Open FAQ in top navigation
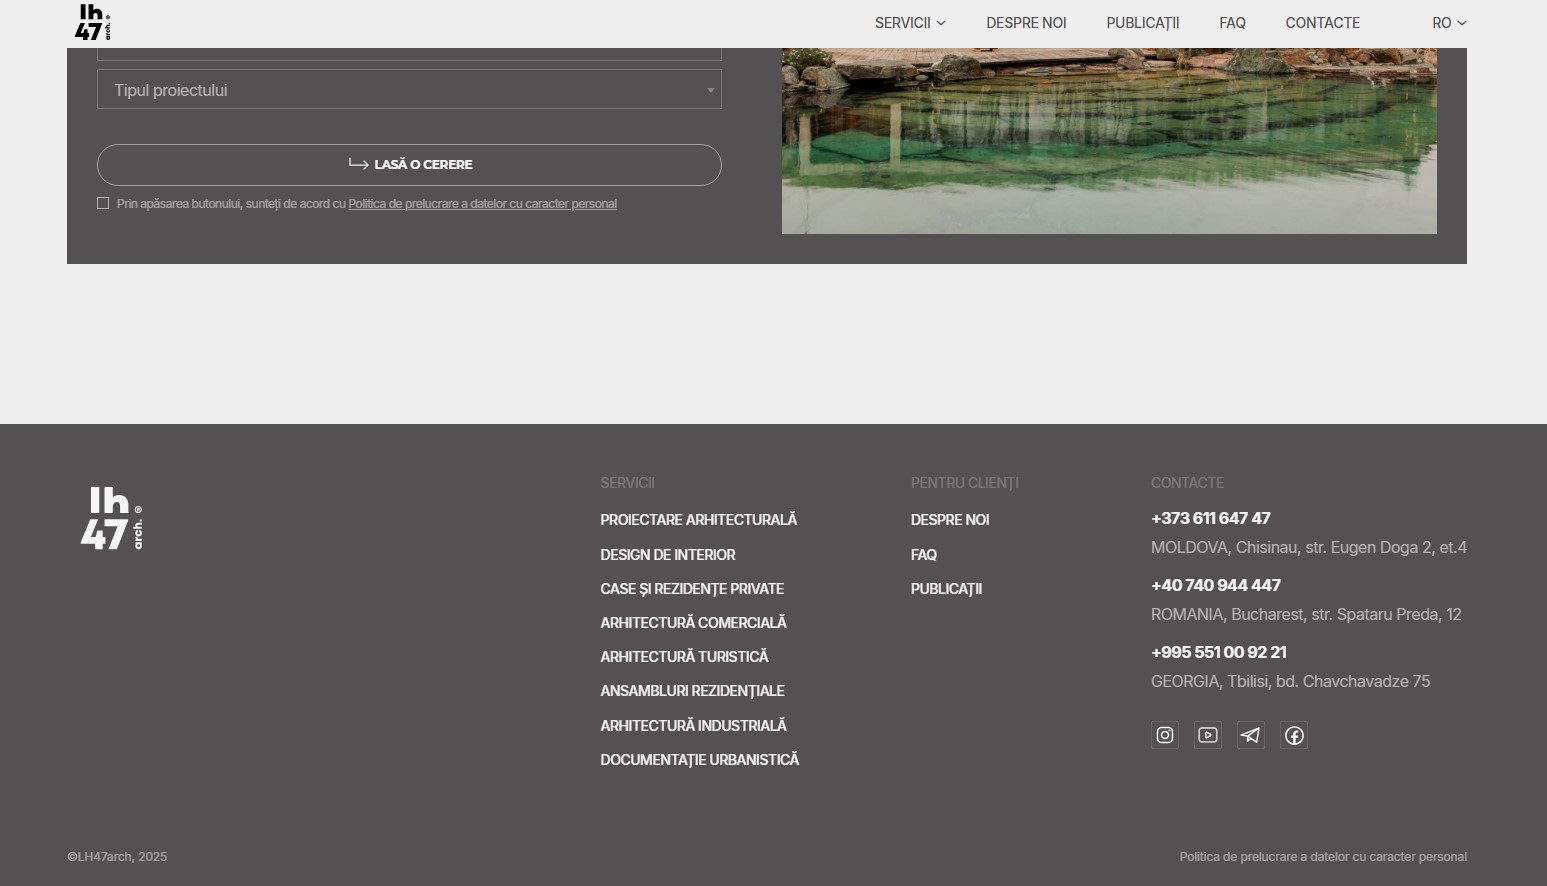This screenshot has height=886, width=1547. (1232, 23)
